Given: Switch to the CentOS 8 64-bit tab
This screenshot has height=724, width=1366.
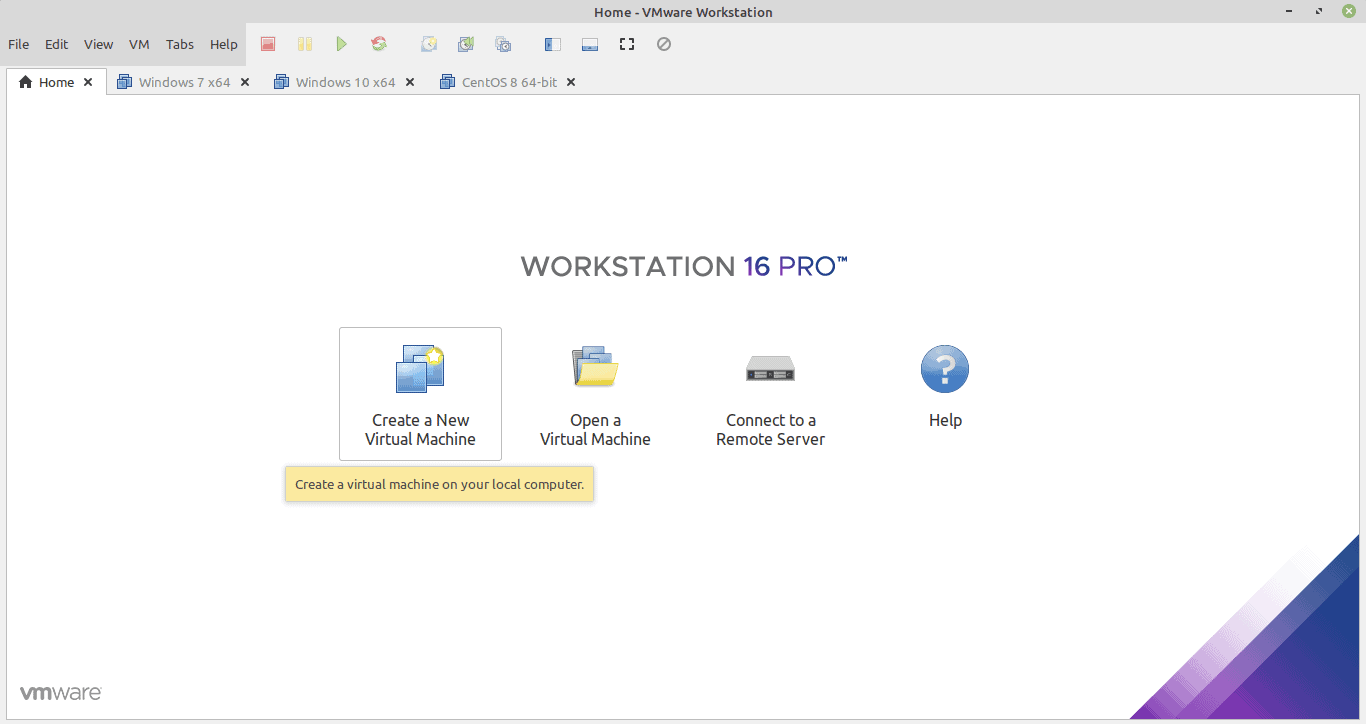Looking at the screenshot, I should [509, 82].
